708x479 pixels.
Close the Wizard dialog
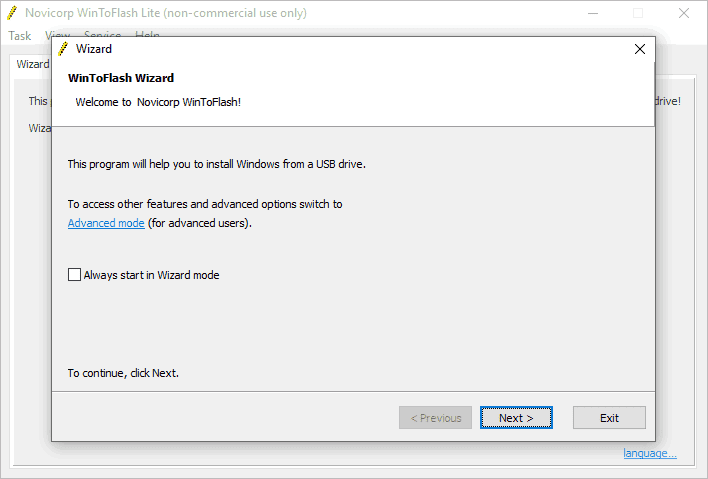[x=640, y=49]
